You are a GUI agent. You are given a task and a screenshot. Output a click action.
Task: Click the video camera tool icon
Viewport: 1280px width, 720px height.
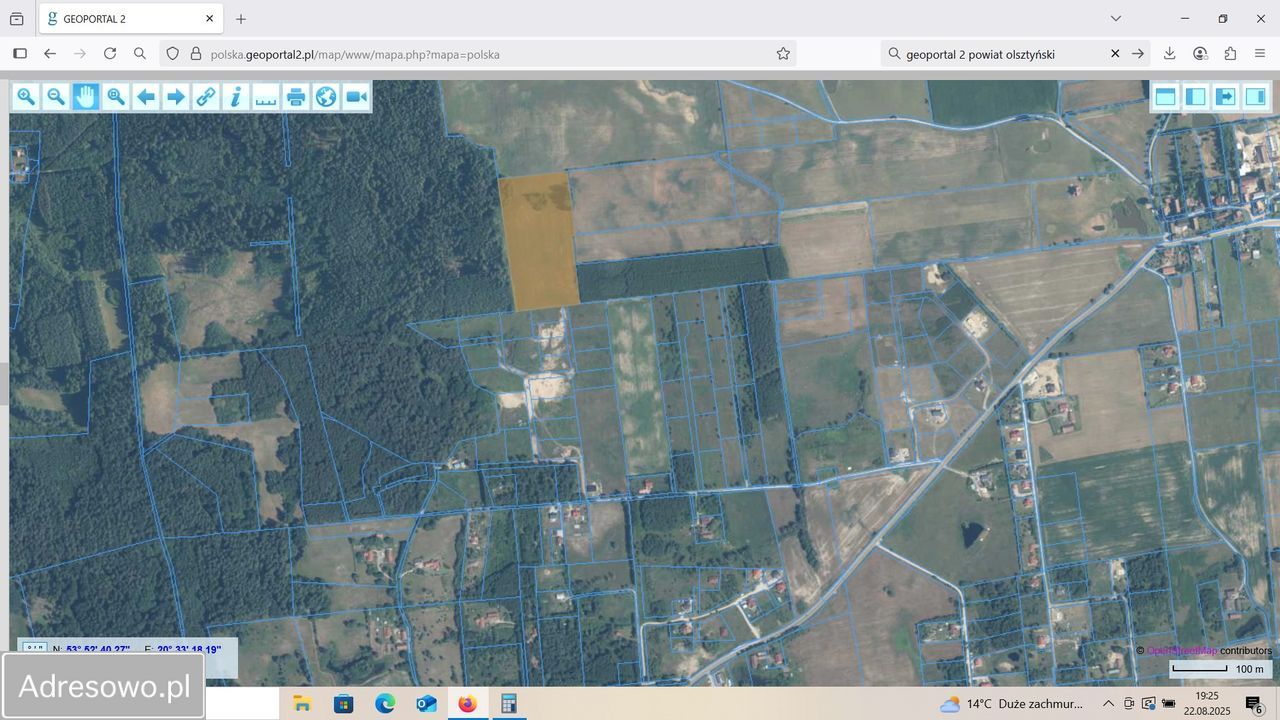[356, 96]
